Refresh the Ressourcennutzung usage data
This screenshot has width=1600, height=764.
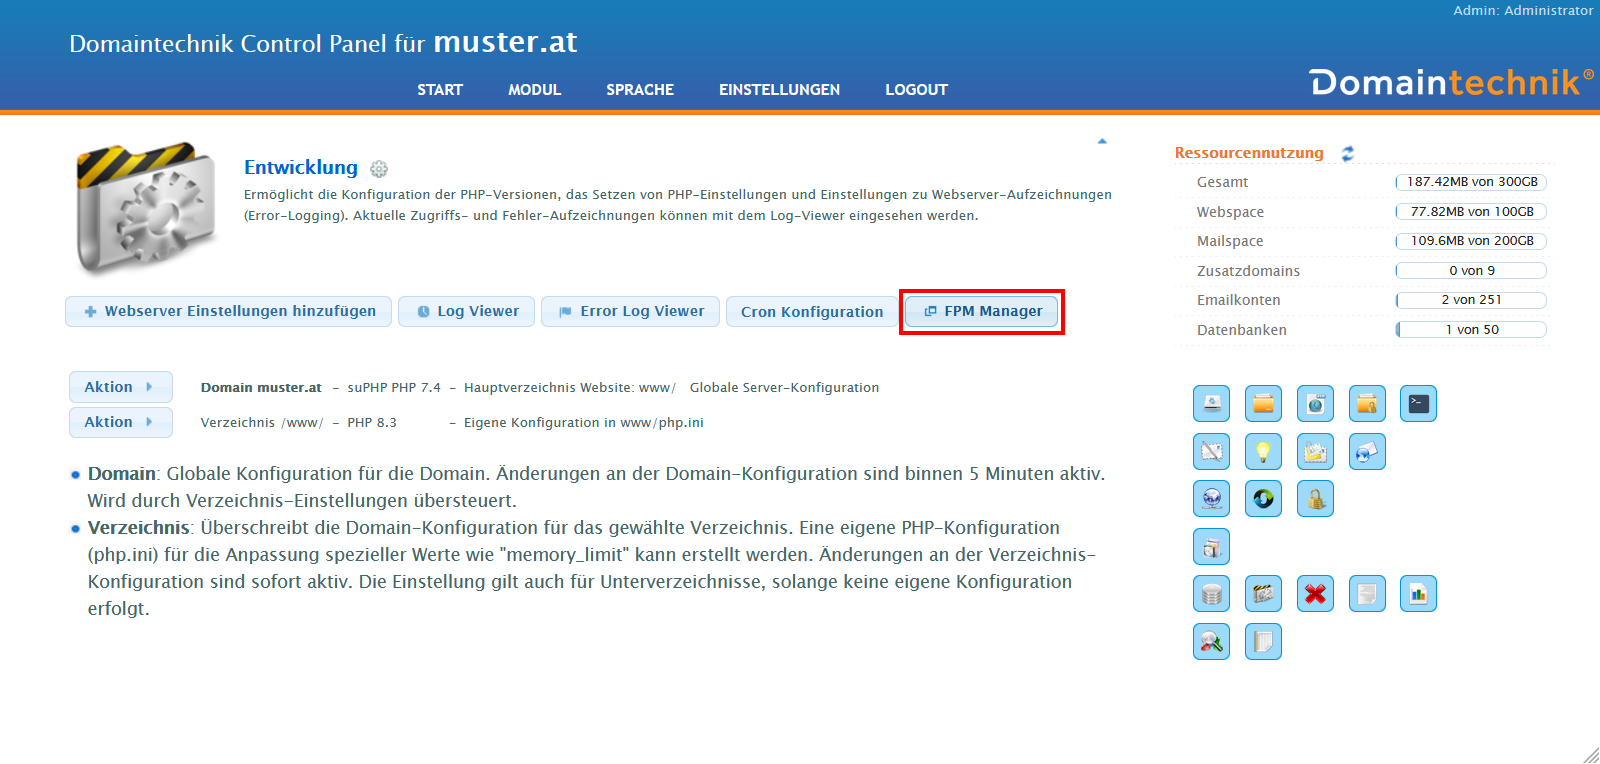point(1348,153)
